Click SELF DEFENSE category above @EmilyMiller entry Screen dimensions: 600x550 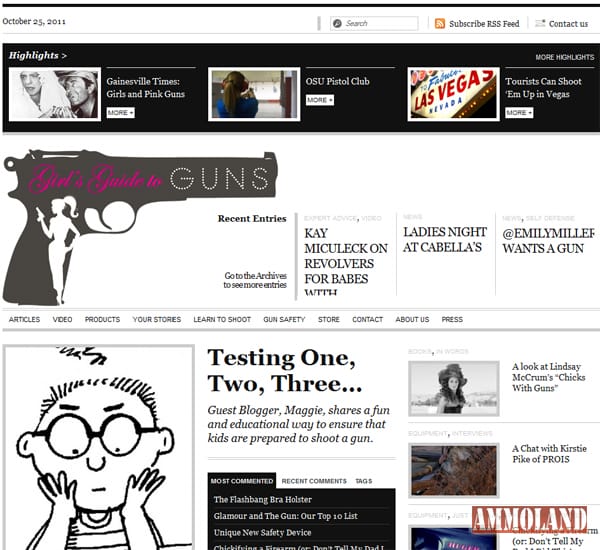(550, 218)
